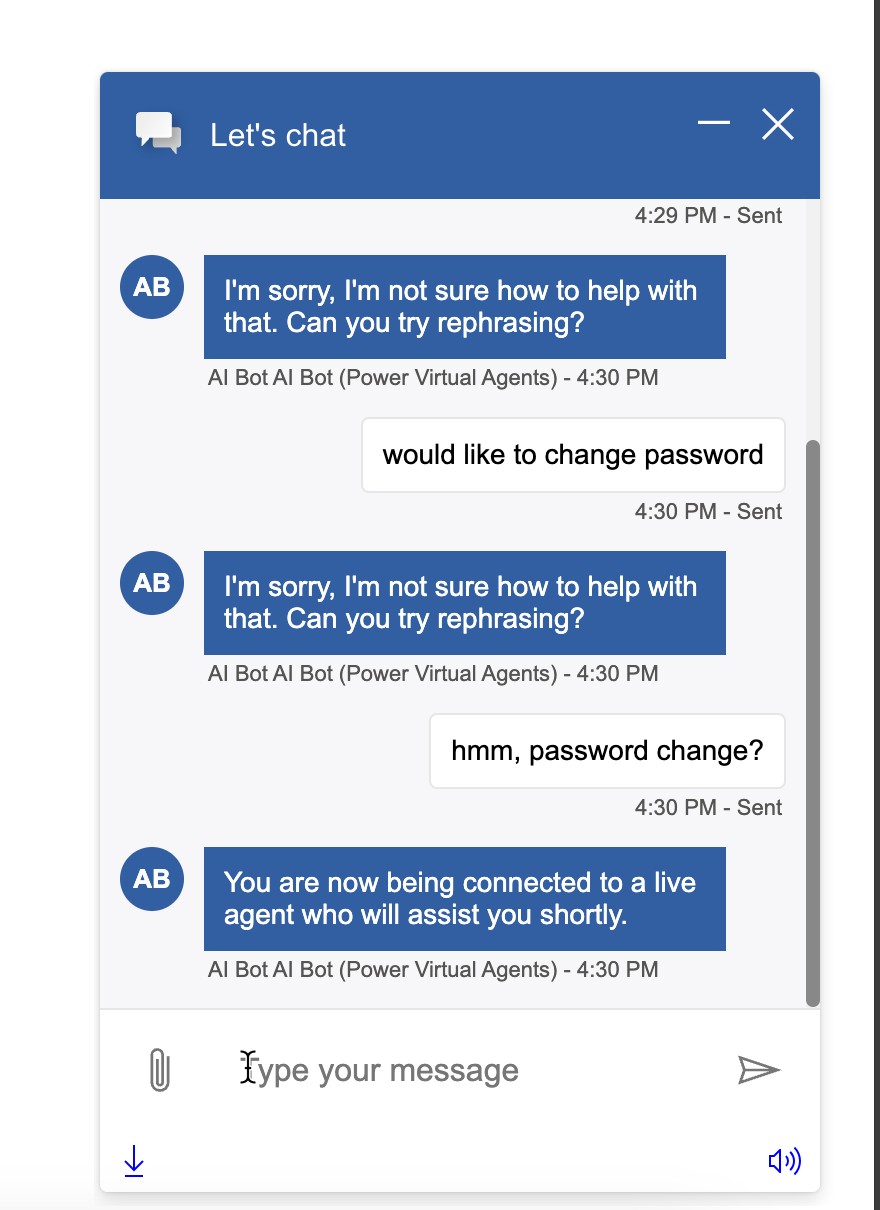Minimize the Let's chat window
The width and height of the screenshot is (880, 1210).
point(714,123)
